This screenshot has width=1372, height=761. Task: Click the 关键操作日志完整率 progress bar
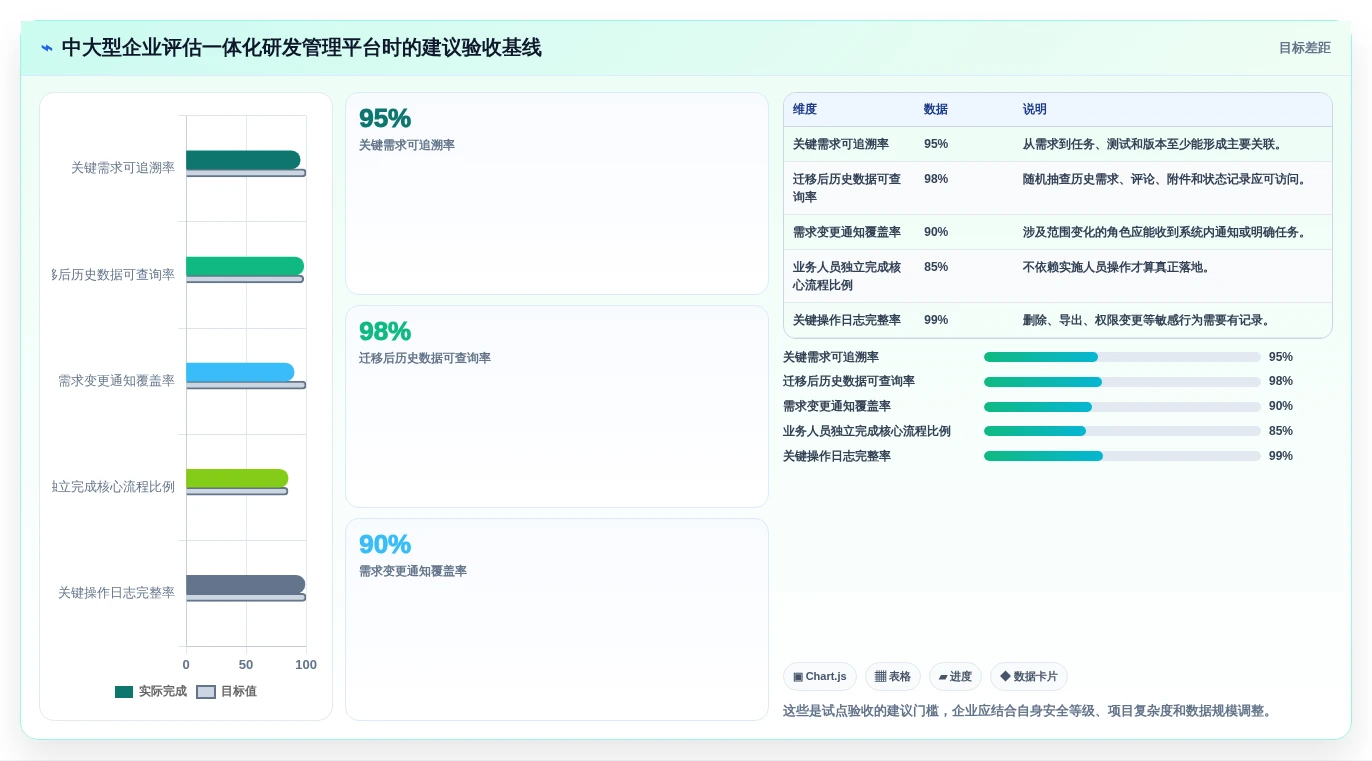(x=1122, y=456)
